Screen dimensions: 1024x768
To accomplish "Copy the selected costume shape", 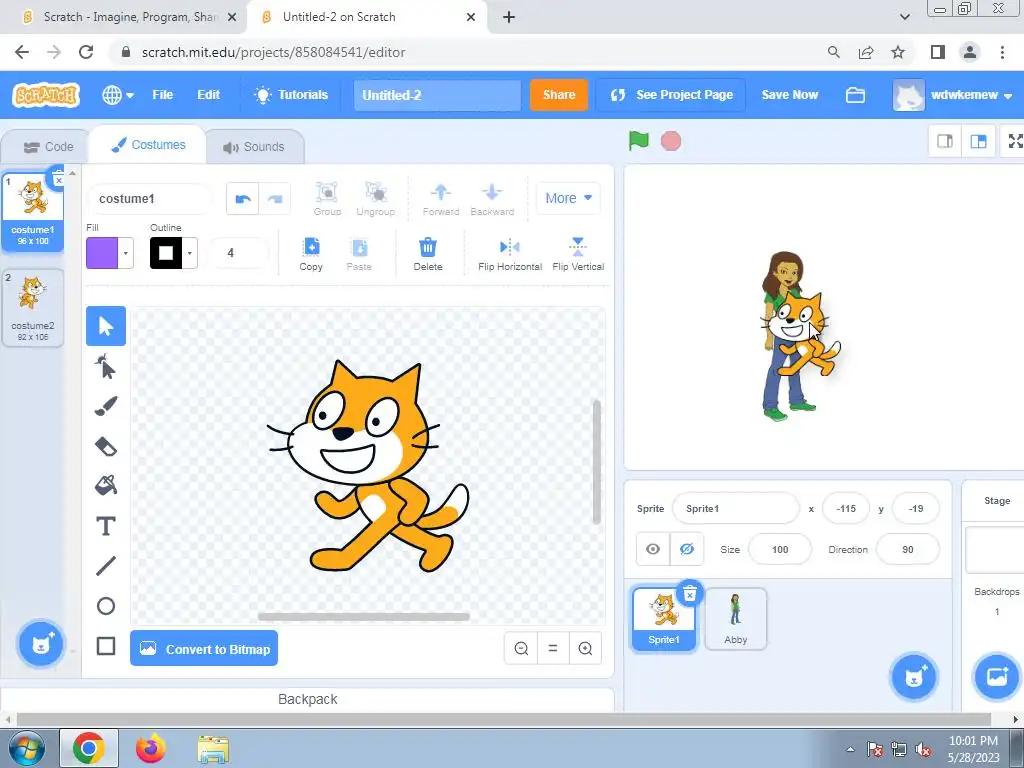I will coord(311,254).
